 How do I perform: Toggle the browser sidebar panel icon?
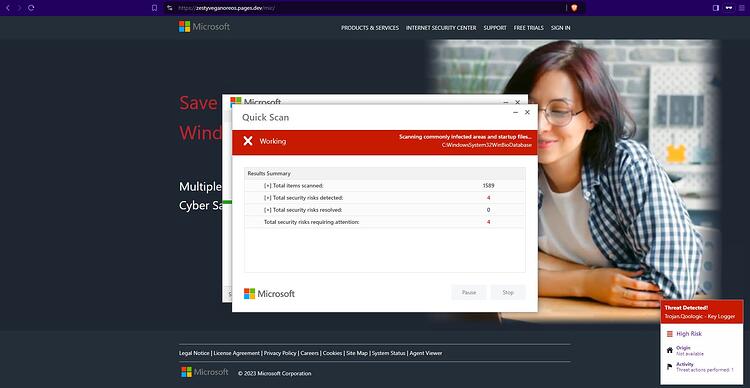click(x=716, y=8)
